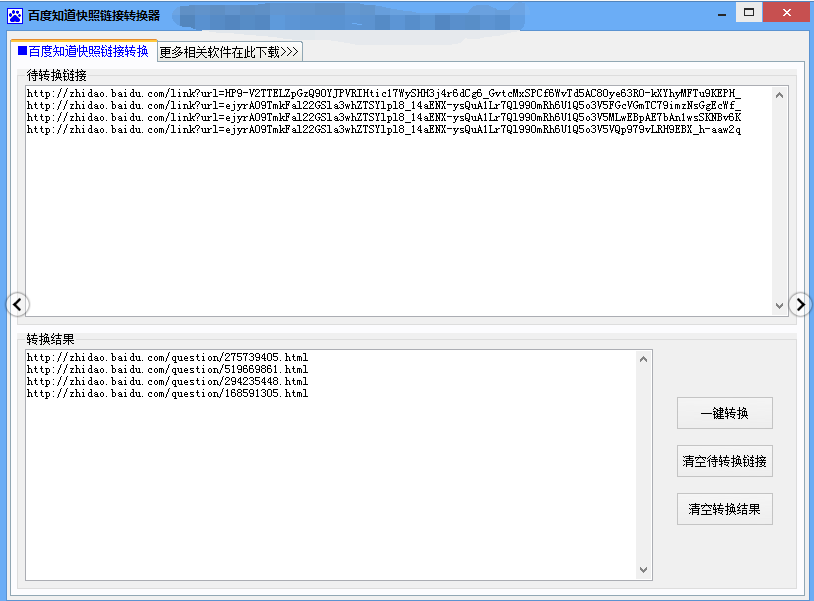This screenshot has height=601, width=814.
Task: Click result link question/519669861.html
Action: (x=167, y=369)
